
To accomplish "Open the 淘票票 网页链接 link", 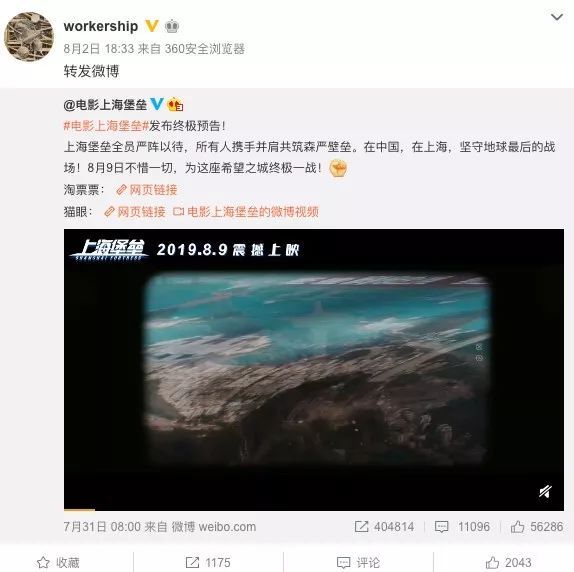I will [147, 190].
